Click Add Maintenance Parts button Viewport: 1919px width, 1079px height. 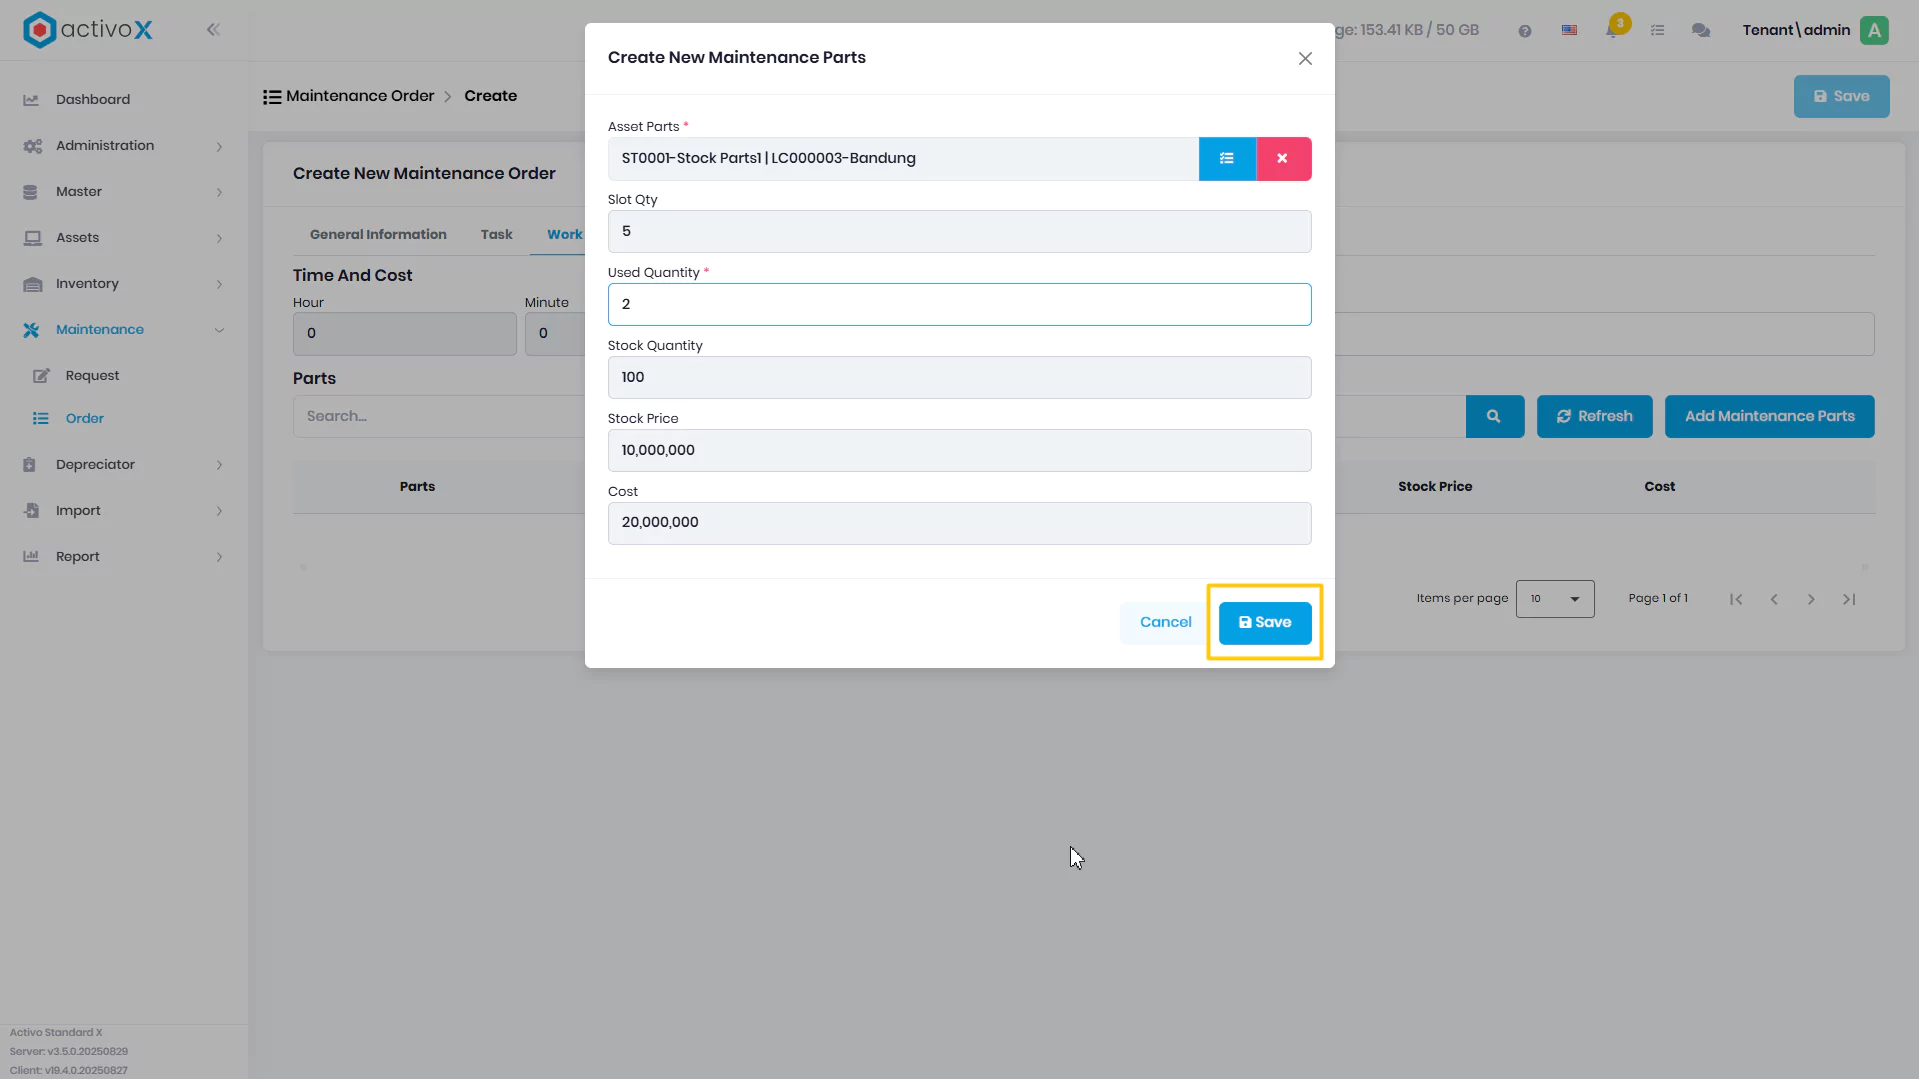click(1769, 417)
